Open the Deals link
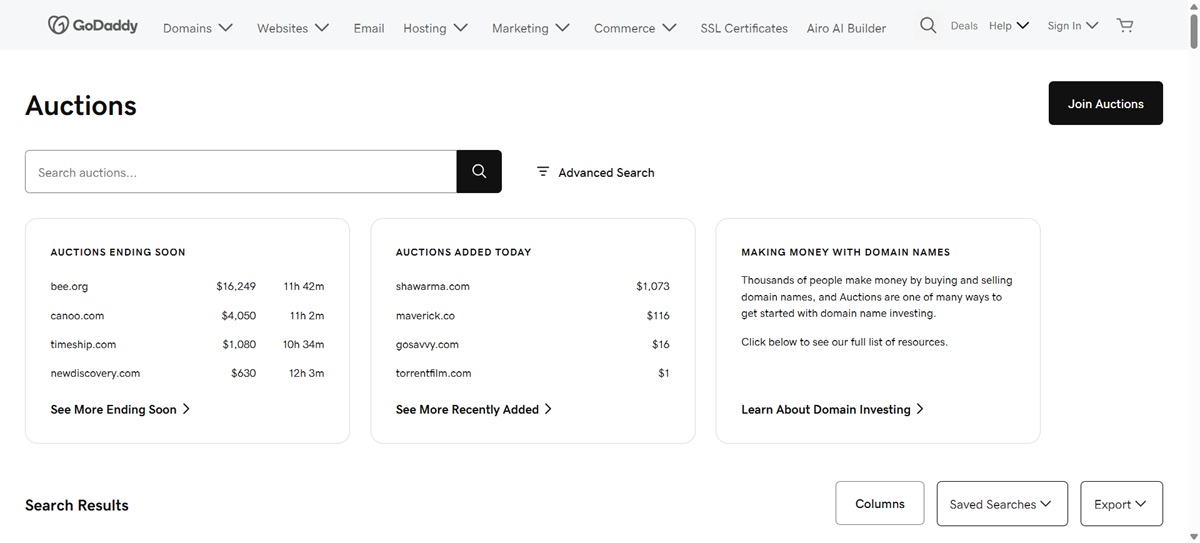The height and width of the screenshot is (543, 1200). click(964, 26)
